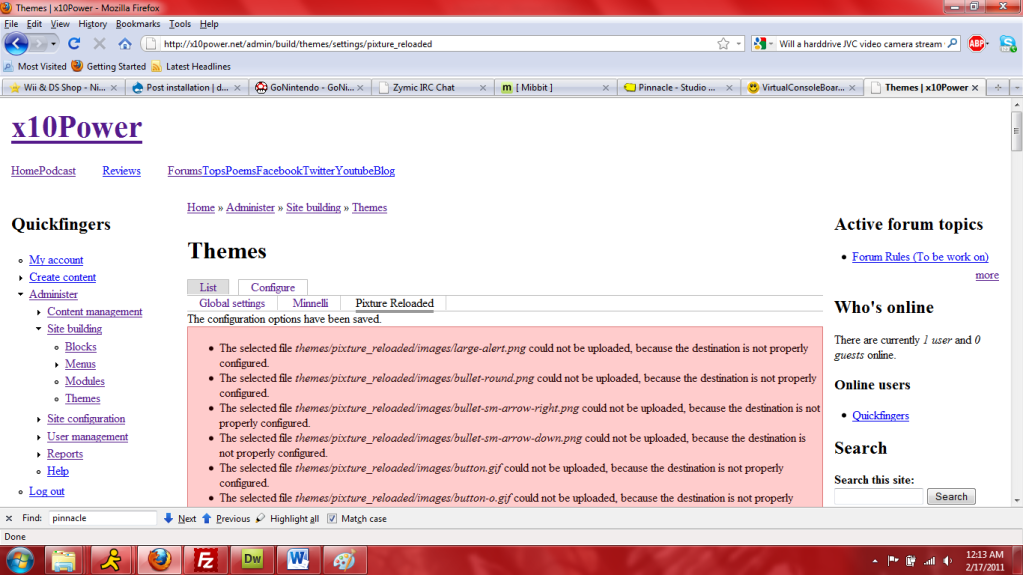Click the Firefox Back arrow button
1023x575 pixels.
16,44
